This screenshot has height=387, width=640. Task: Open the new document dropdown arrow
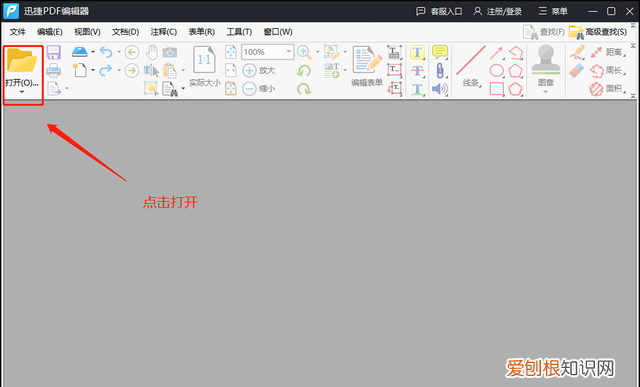pos(93,70)
